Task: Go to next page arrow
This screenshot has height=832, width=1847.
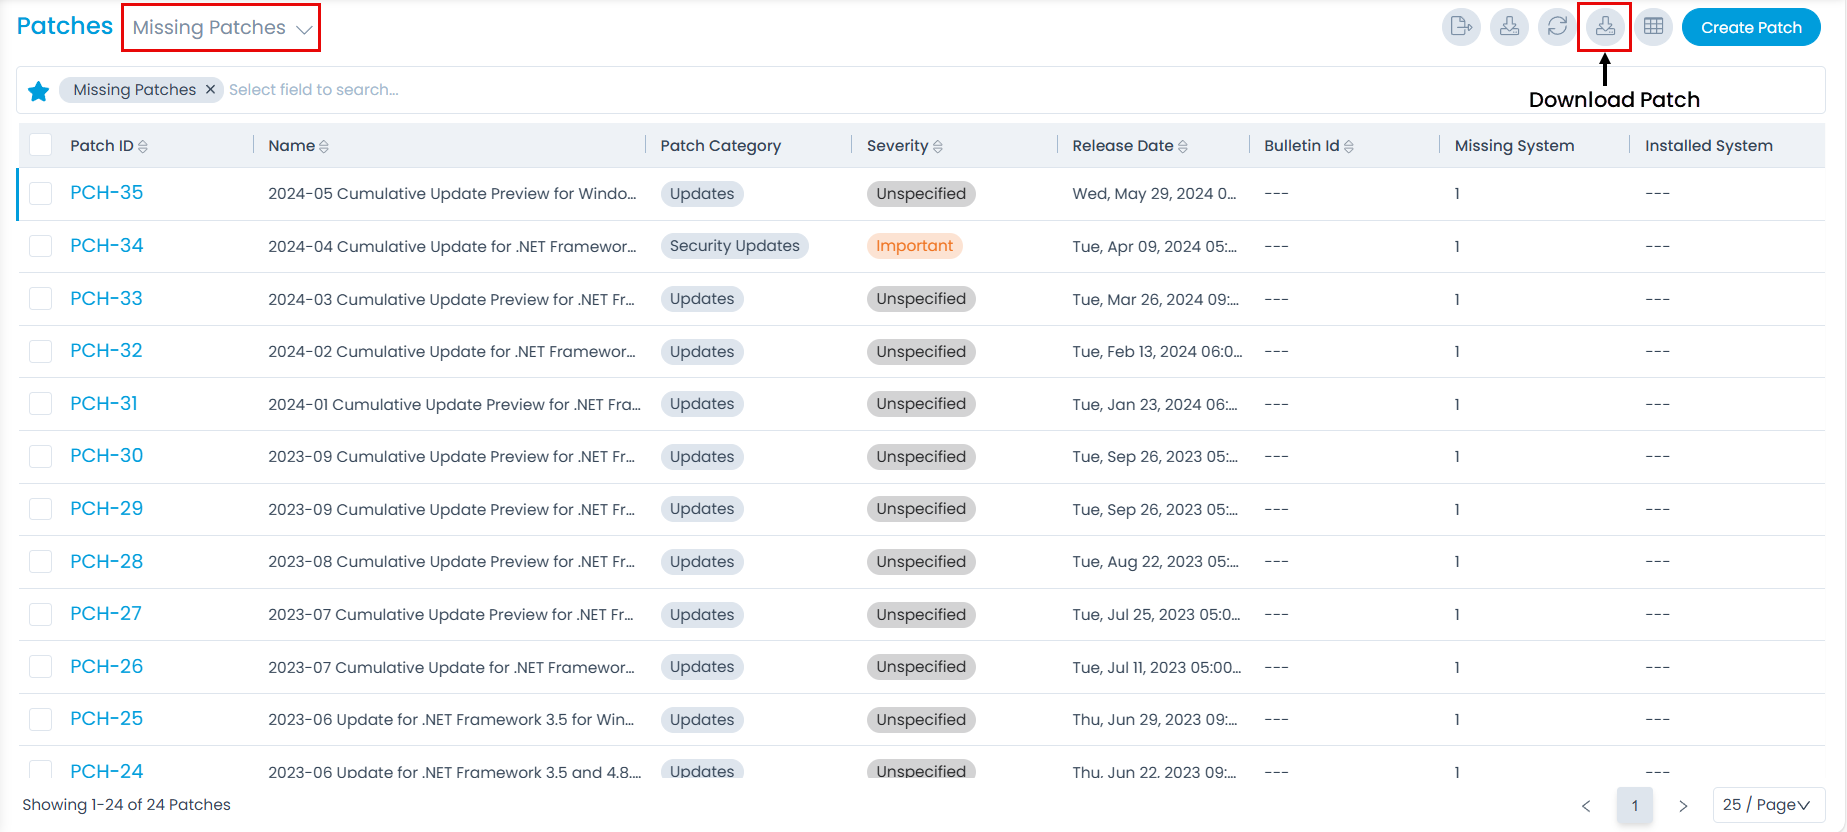Action: pos(1683,806)
